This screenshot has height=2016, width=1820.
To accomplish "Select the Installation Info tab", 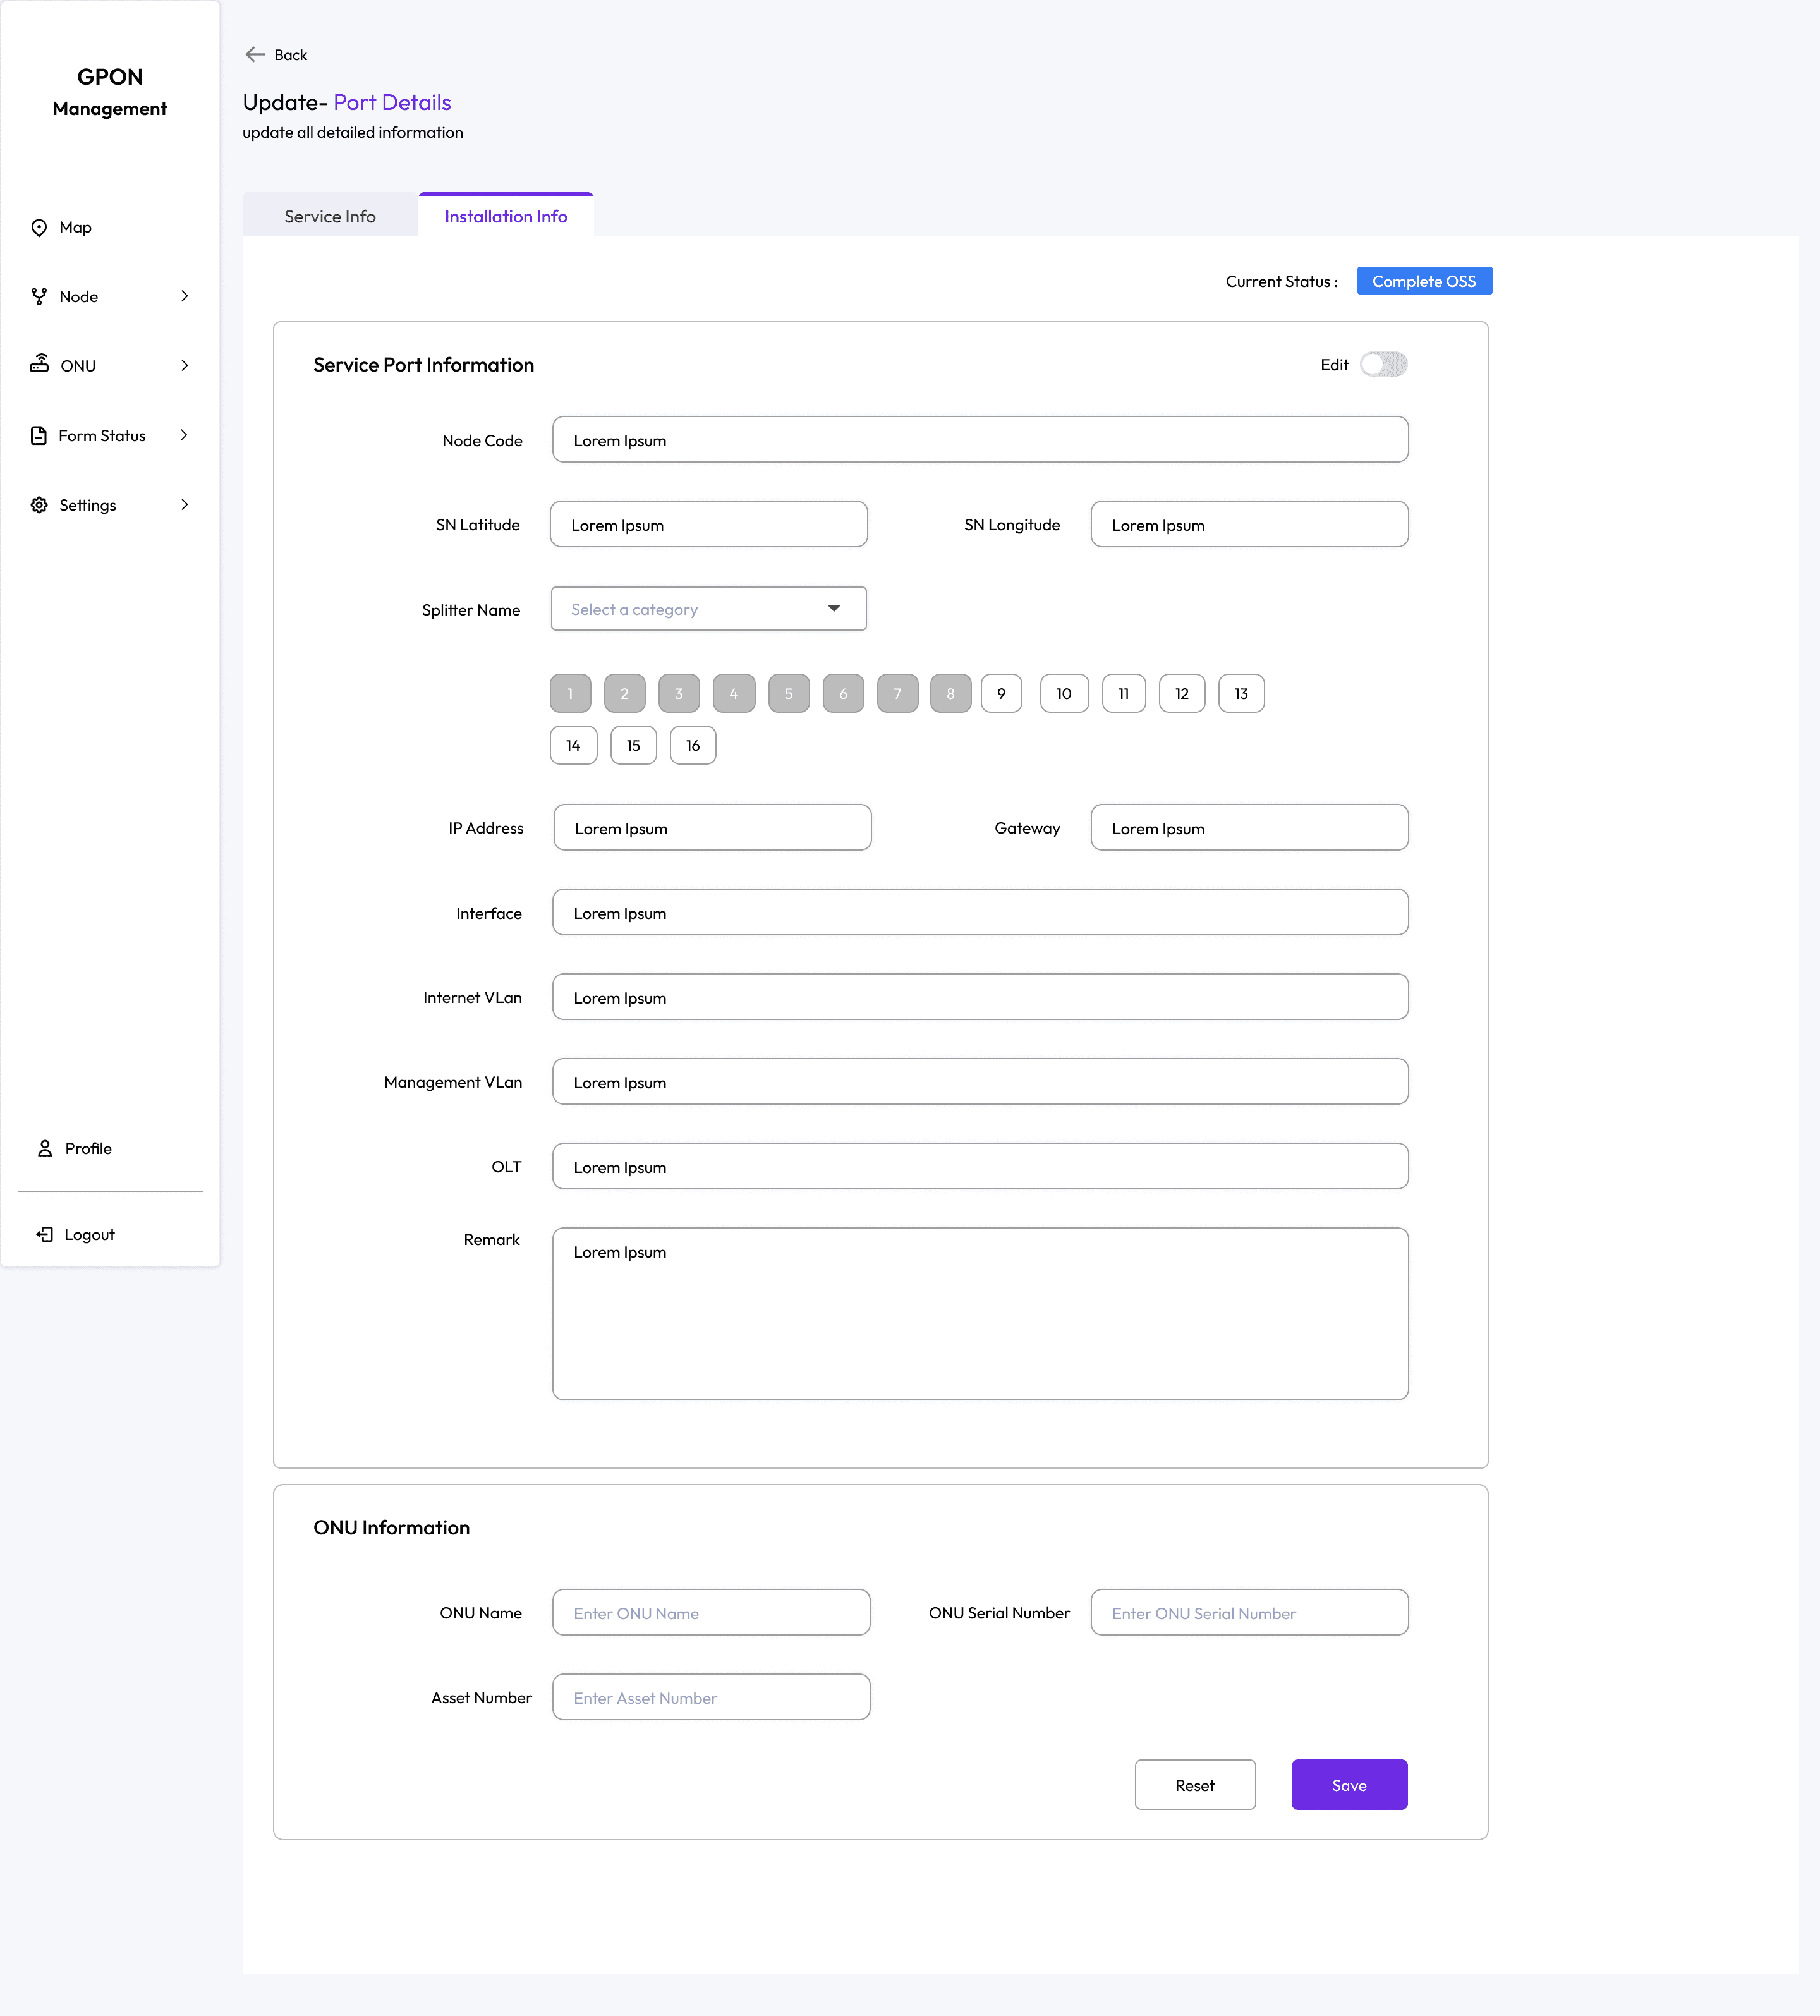I will pyautogui.click(x=505, y=216).
